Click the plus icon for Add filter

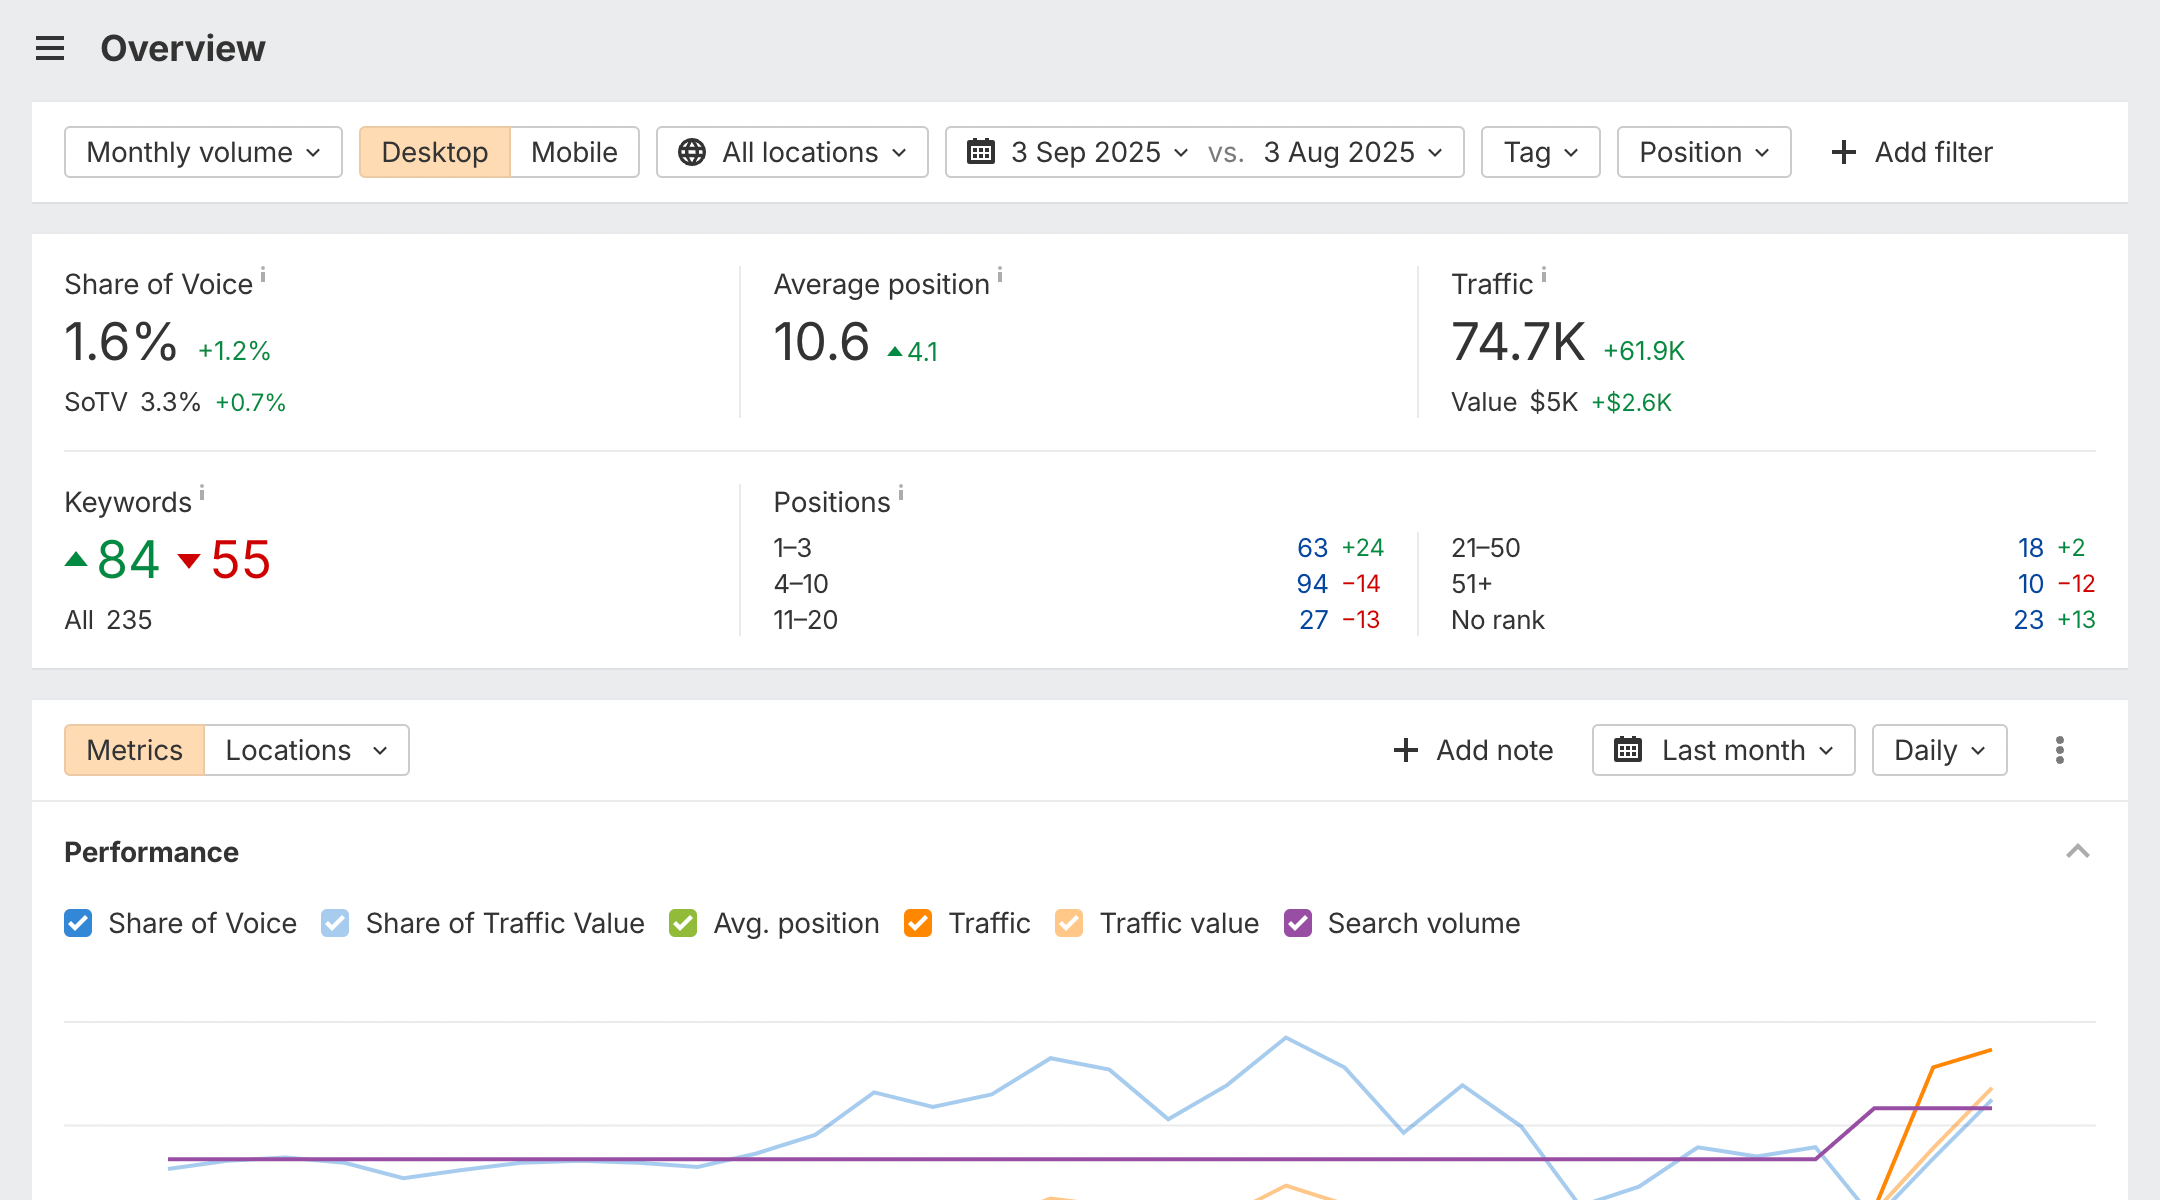[1843, 152]
